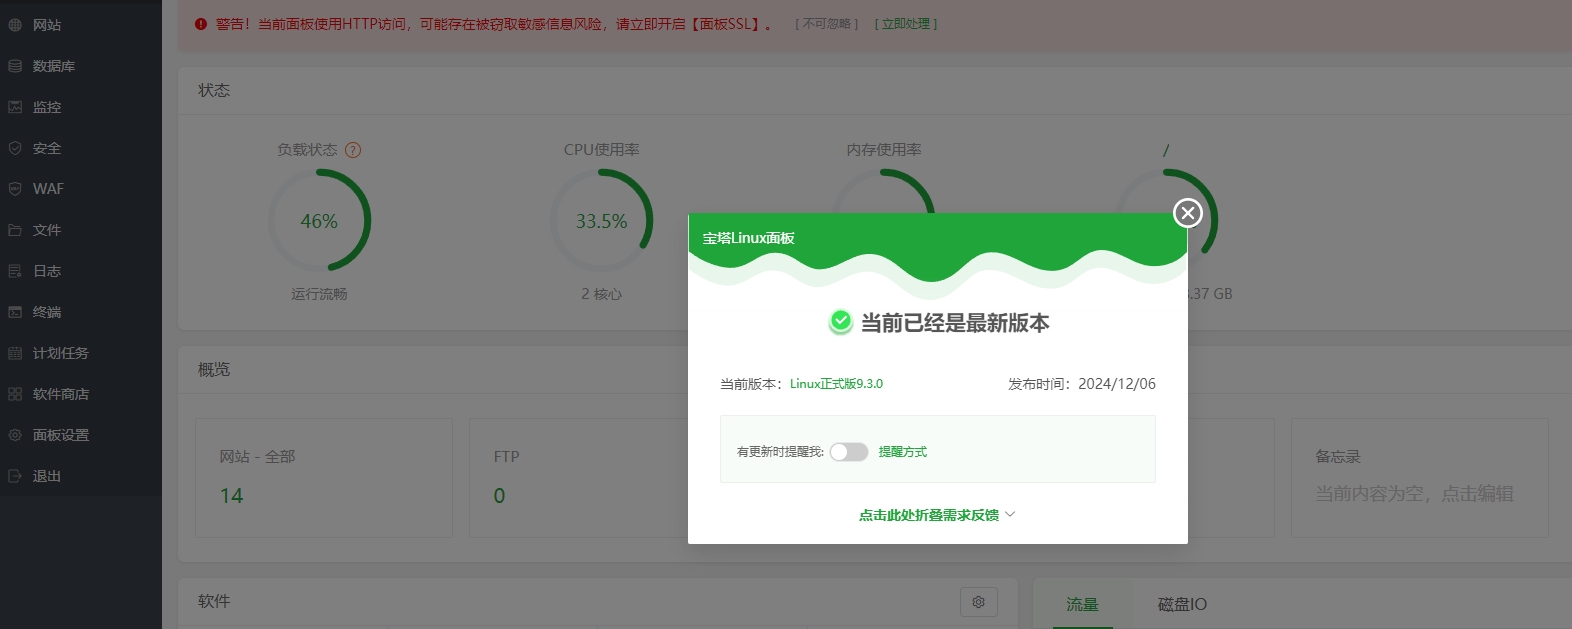Viewport: 1572px width, 629px height.
Task: Open 软件 panel settings gear button
Action: pyautogui.click(x=979, y=602)
